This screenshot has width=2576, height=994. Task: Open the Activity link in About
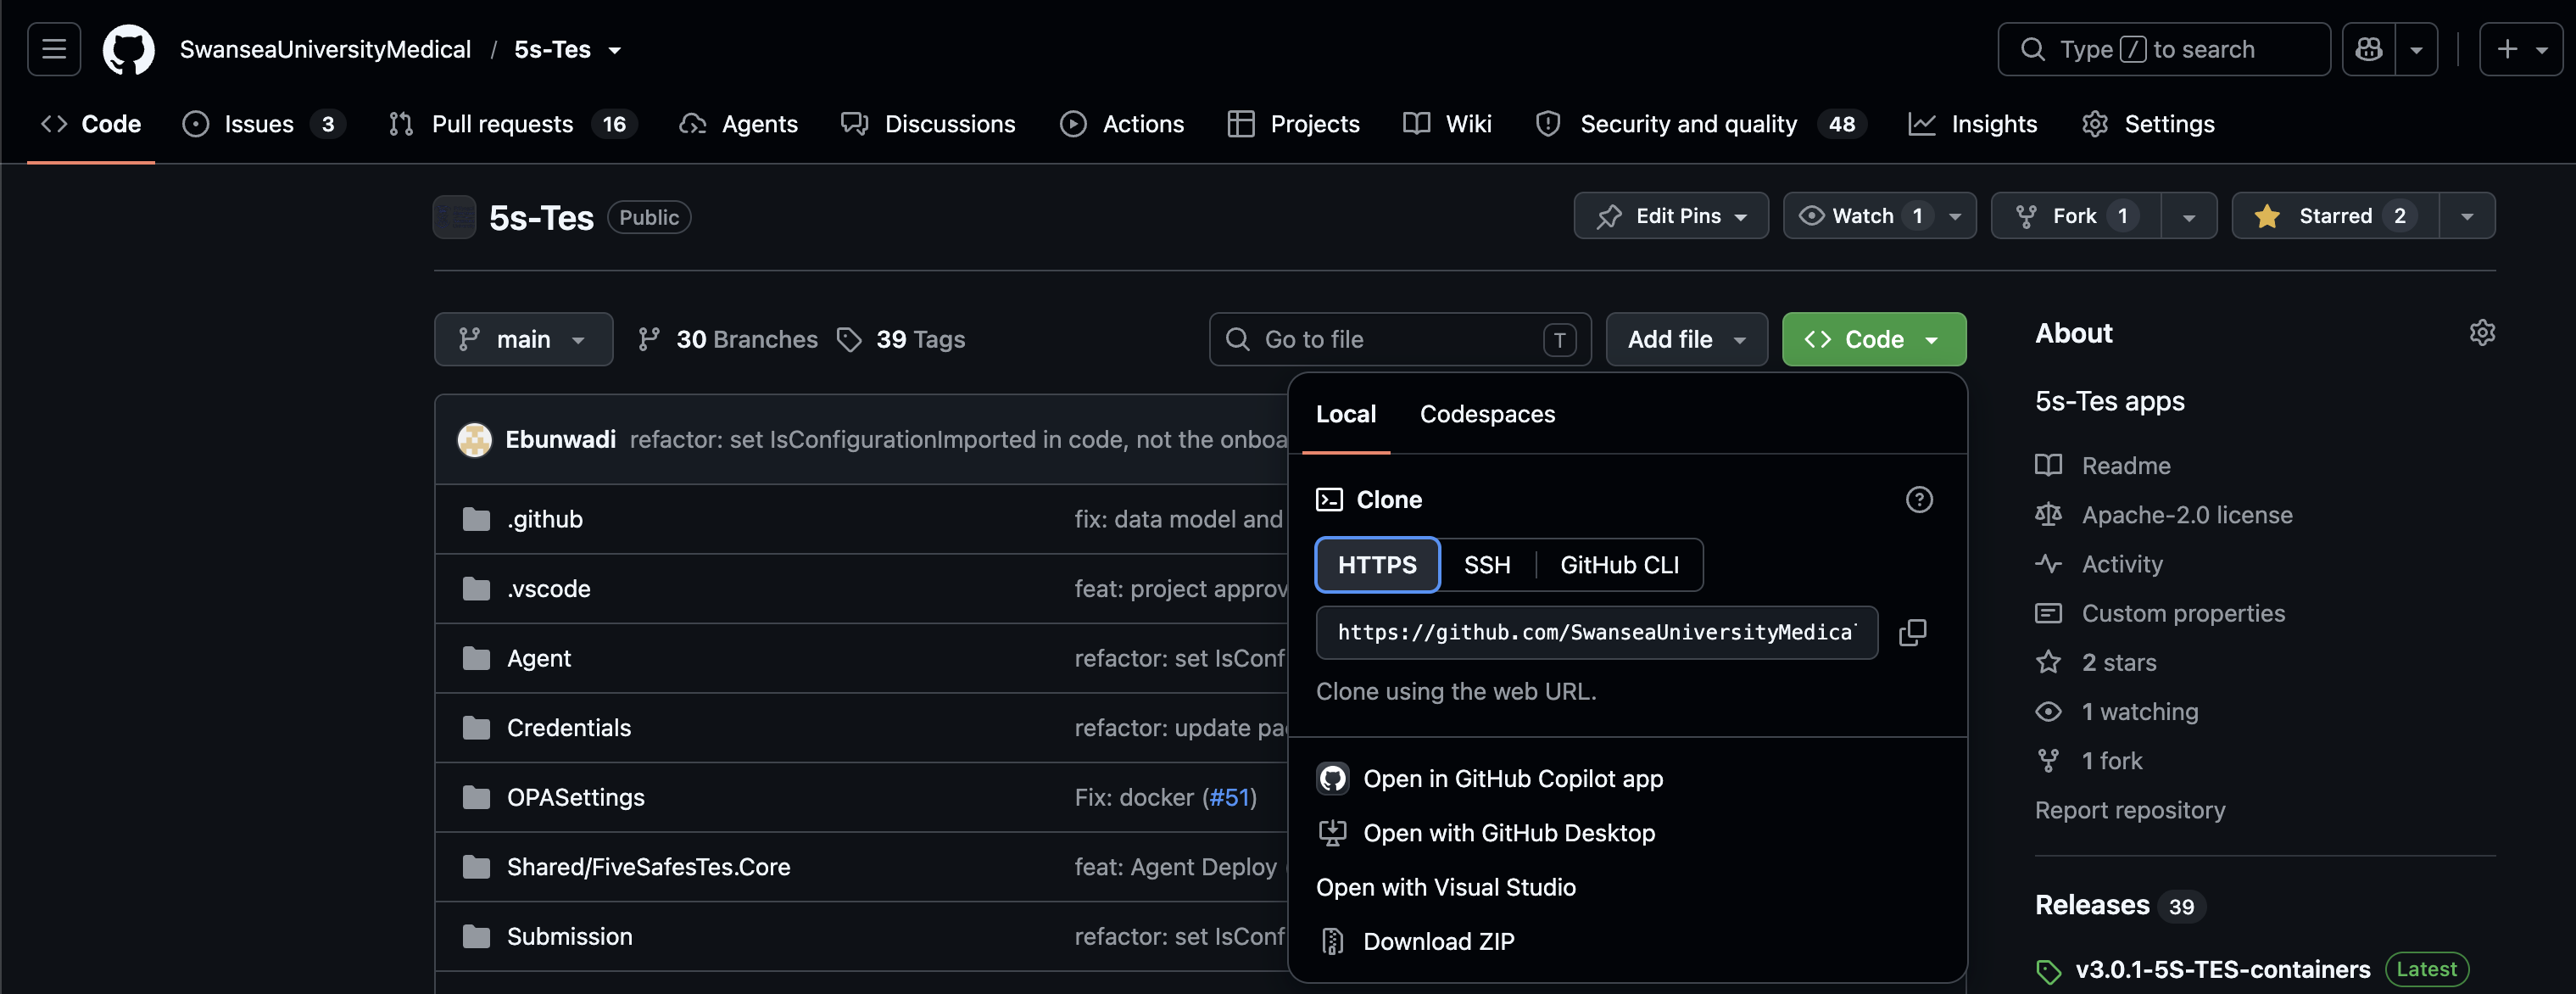pos(2099,565)
